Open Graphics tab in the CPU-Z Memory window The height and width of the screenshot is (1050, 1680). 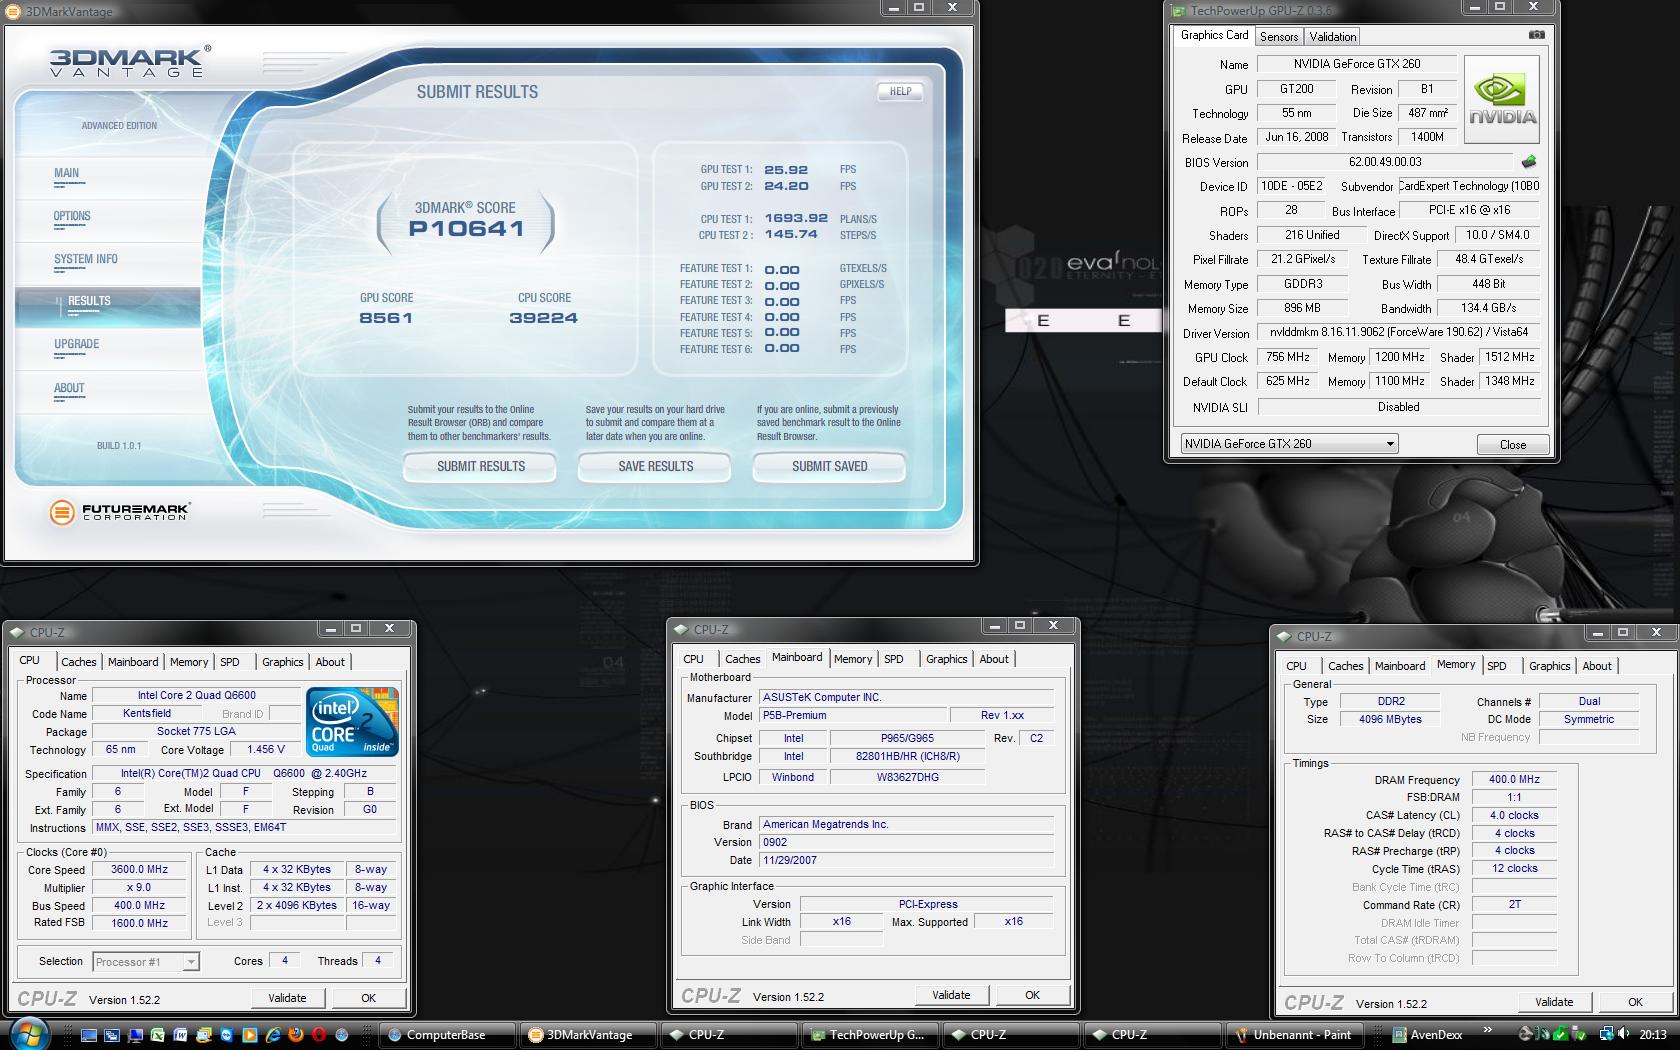click(1549, 666)
